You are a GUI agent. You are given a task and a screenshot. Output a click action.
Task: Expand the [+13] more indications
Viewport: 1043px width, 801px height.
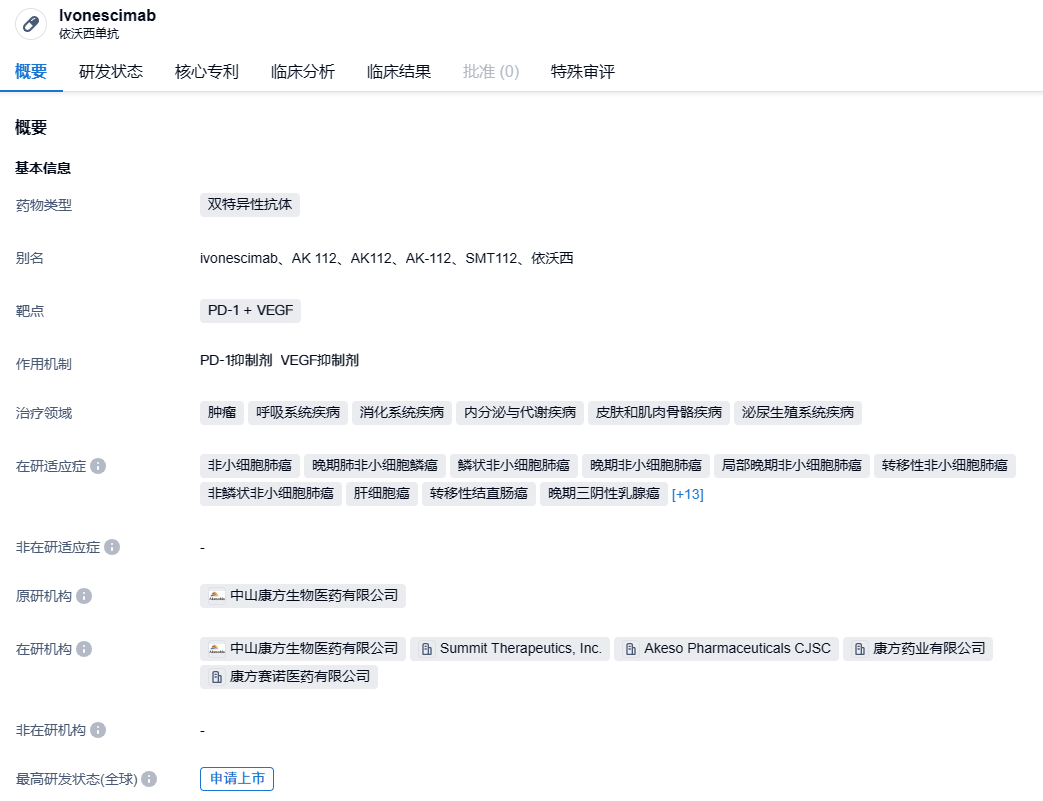(x=687, y=494)
